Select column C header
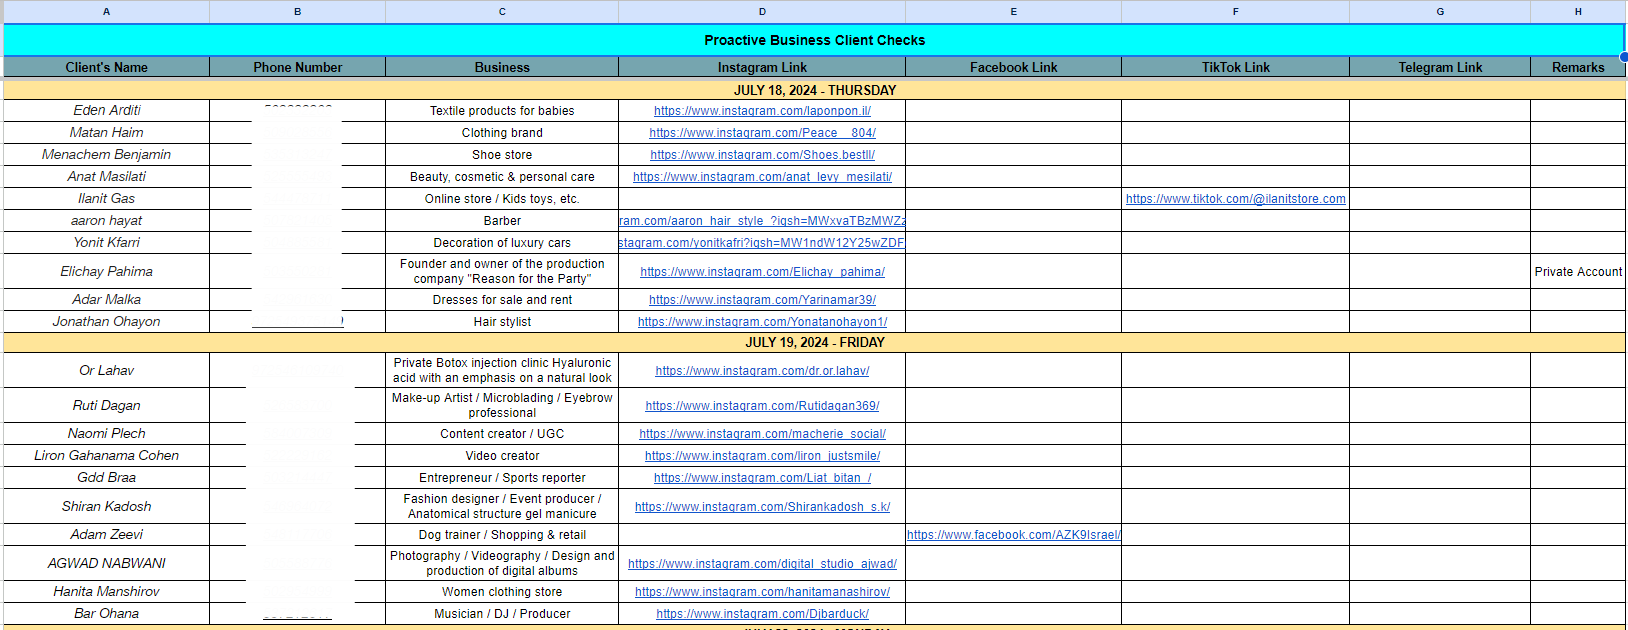Image resolution: width=1628 pixels, height=630 pixels. pyautogui.click(x=502, y=12)
